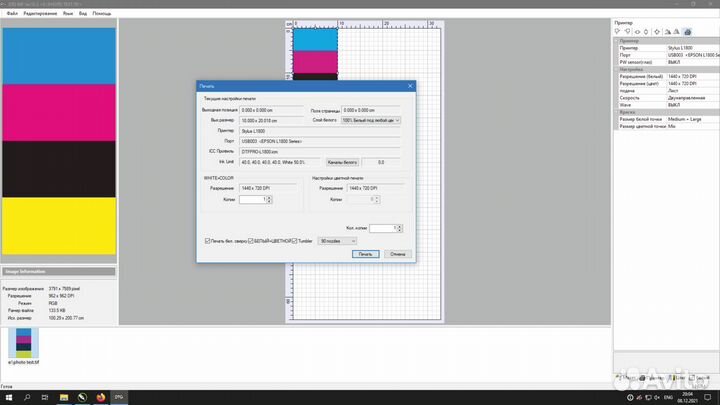Select the 'Разрешение (цвет)' row in panel
Image resolution: width=720 pixels, height=405 pixels.
tap(667, 84)
